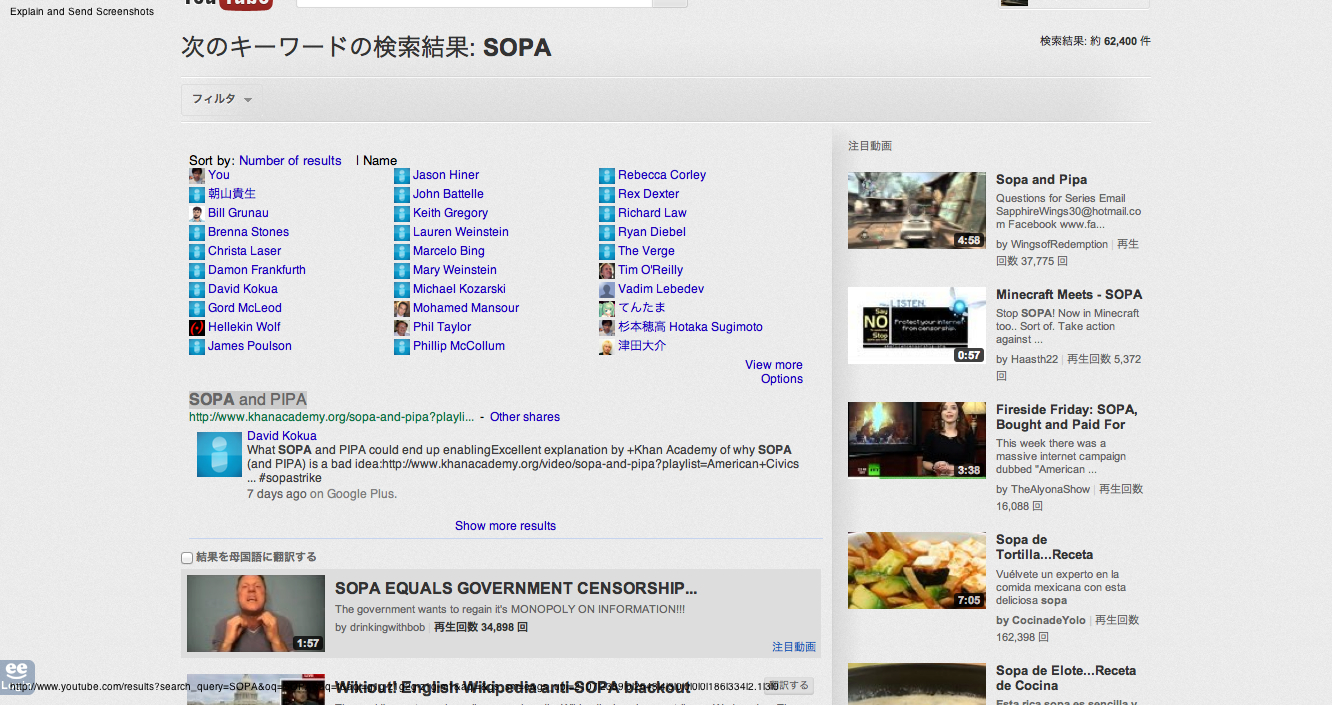Open James Poulson's name link
Image resolution: width=1332 pixels, height=705 pixels.
click(250, 346)
